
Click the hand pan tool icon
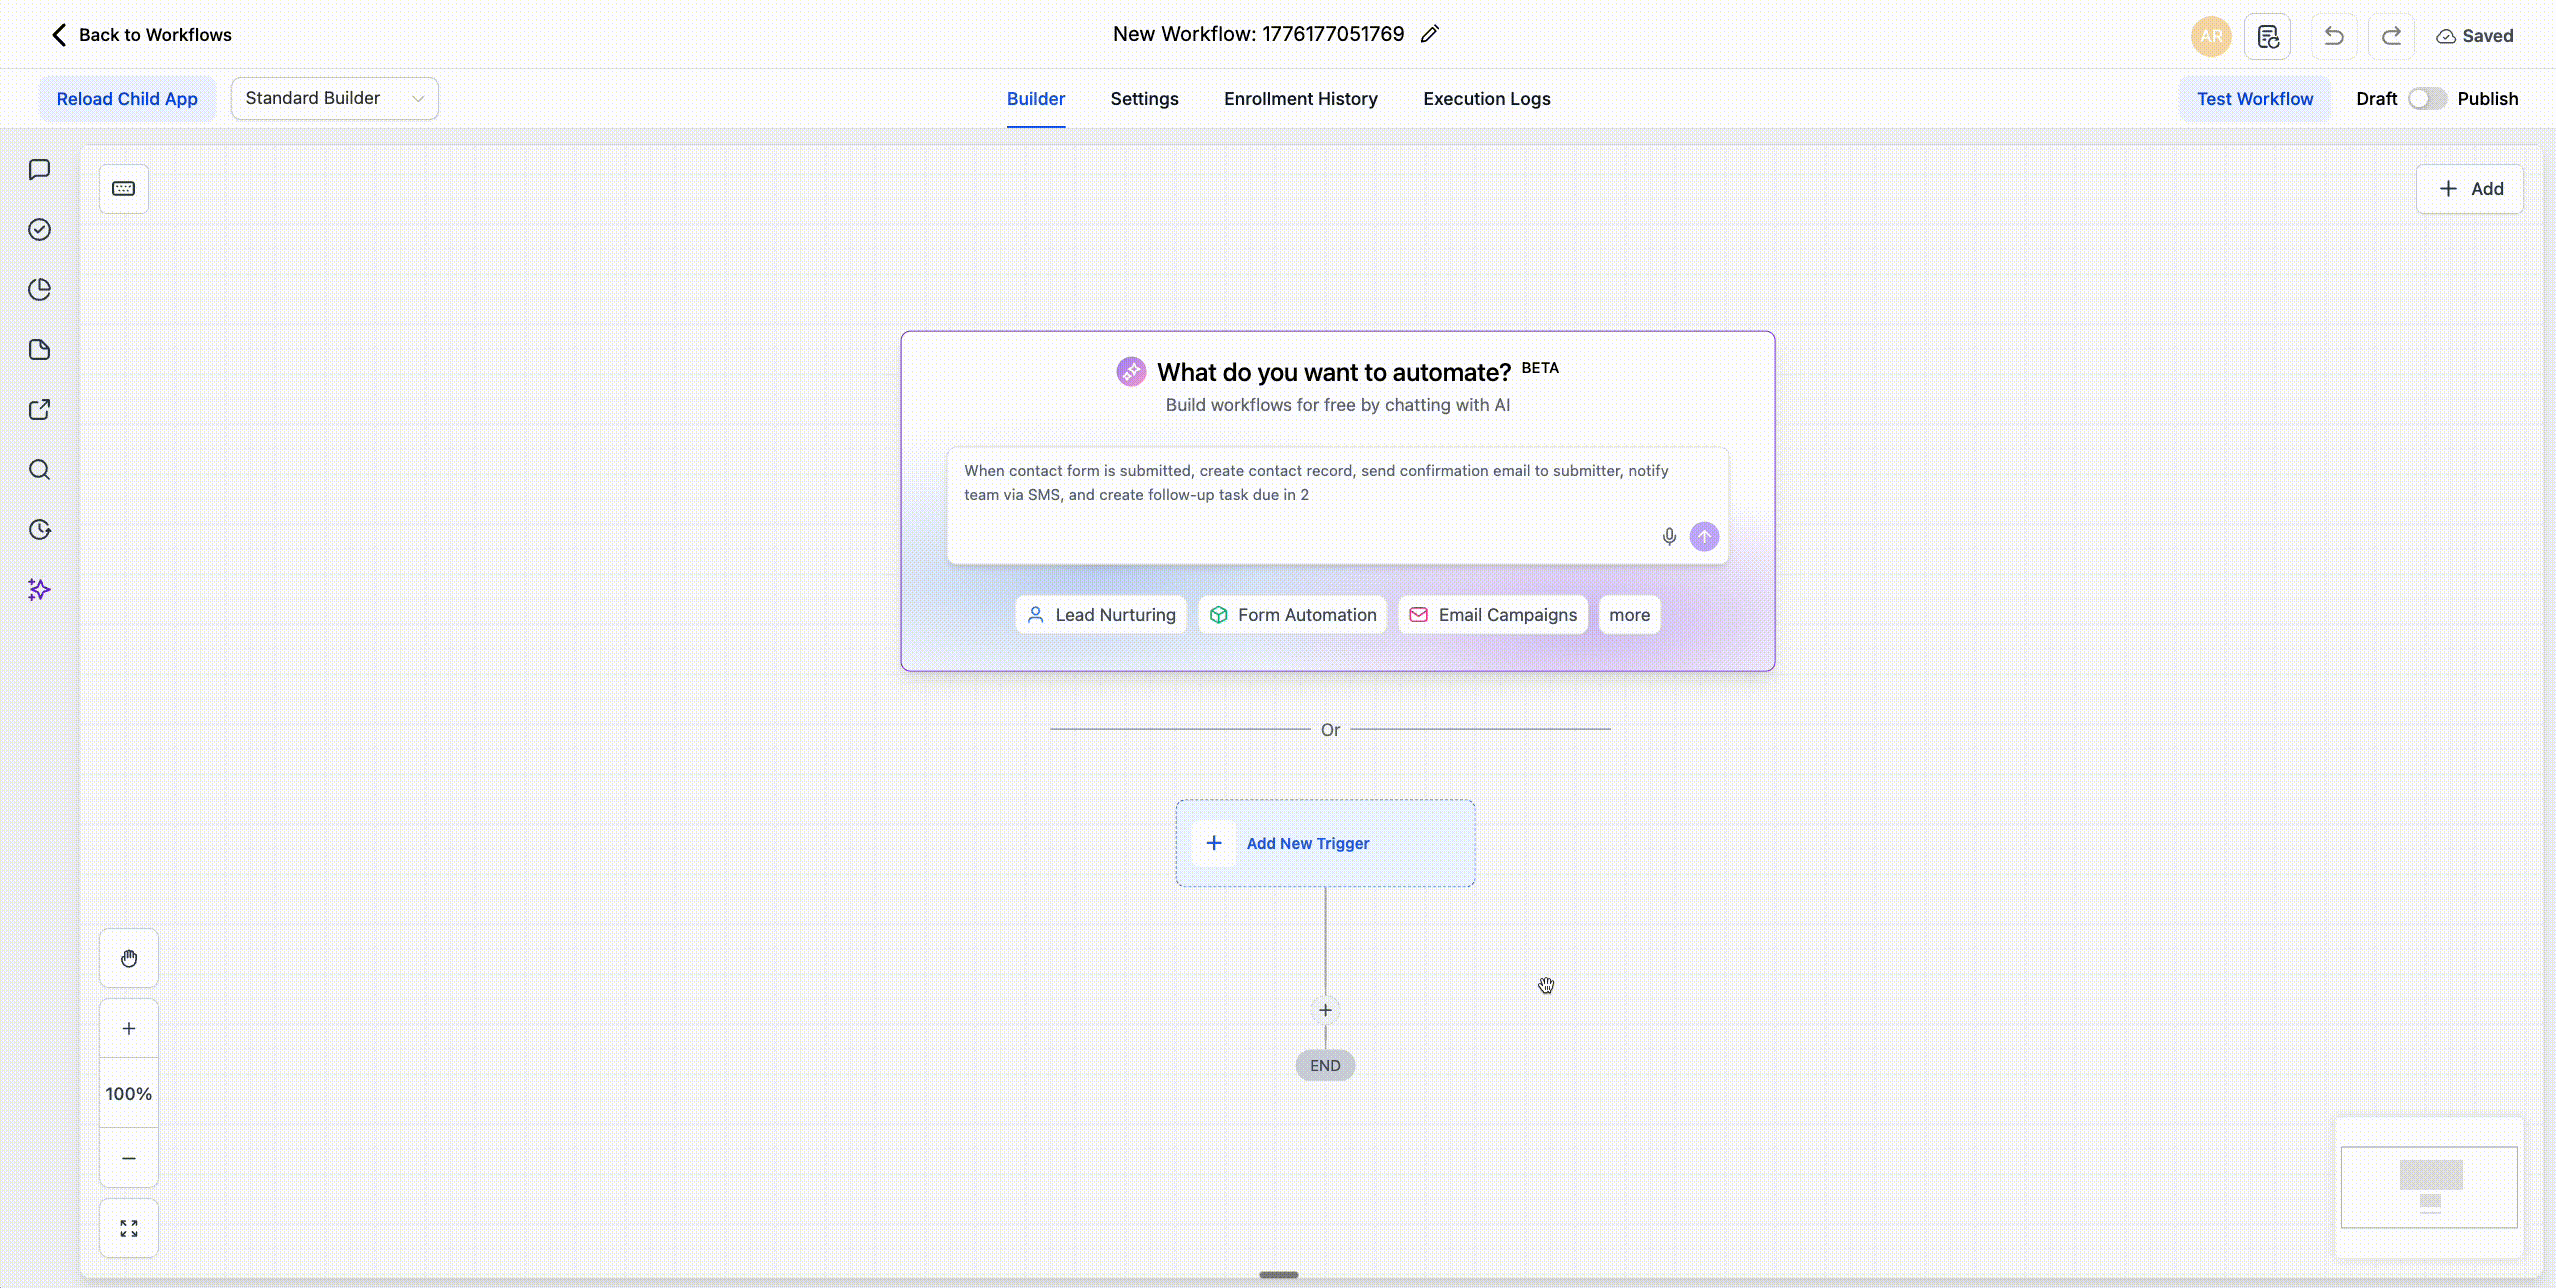pos(129,959)
